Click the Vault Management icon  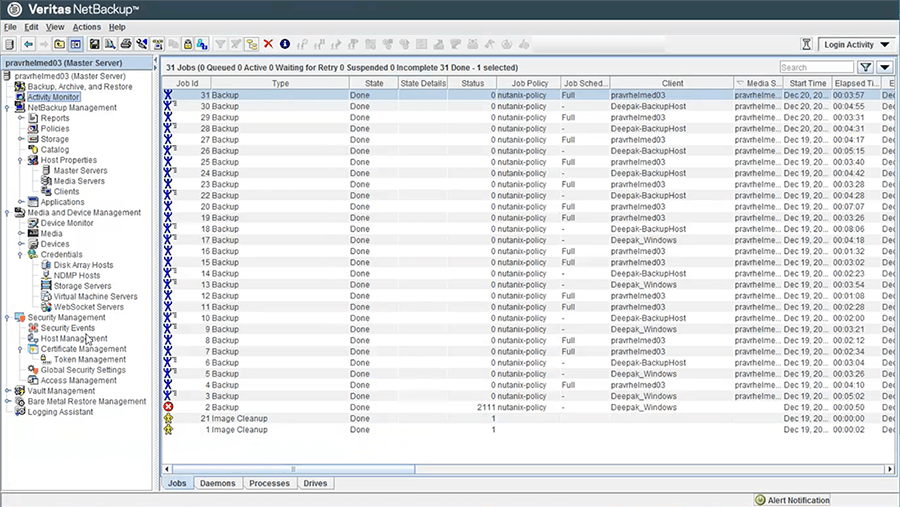[x=20, y=390]
